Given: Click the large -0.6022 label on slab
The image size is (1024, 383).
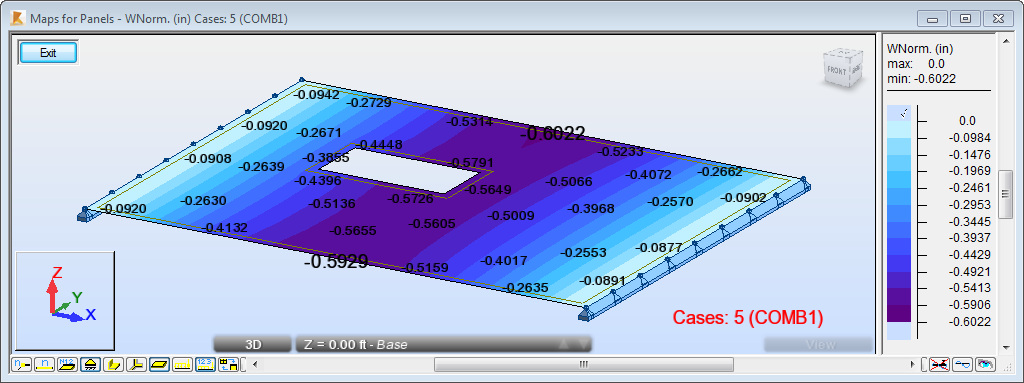Looking at the screenshot, I should point(552,133).
